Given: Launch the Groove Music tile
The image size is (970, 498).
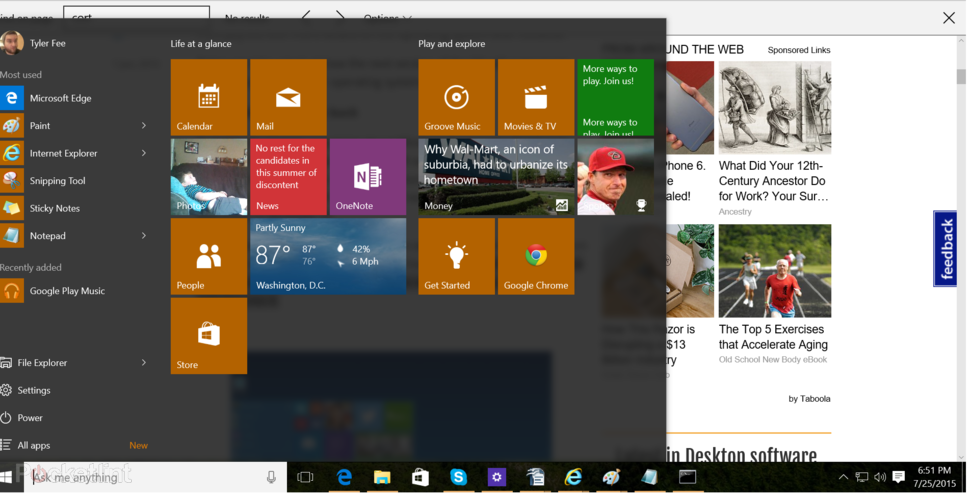Looking at the screenshot, I should tap(457, 97).
